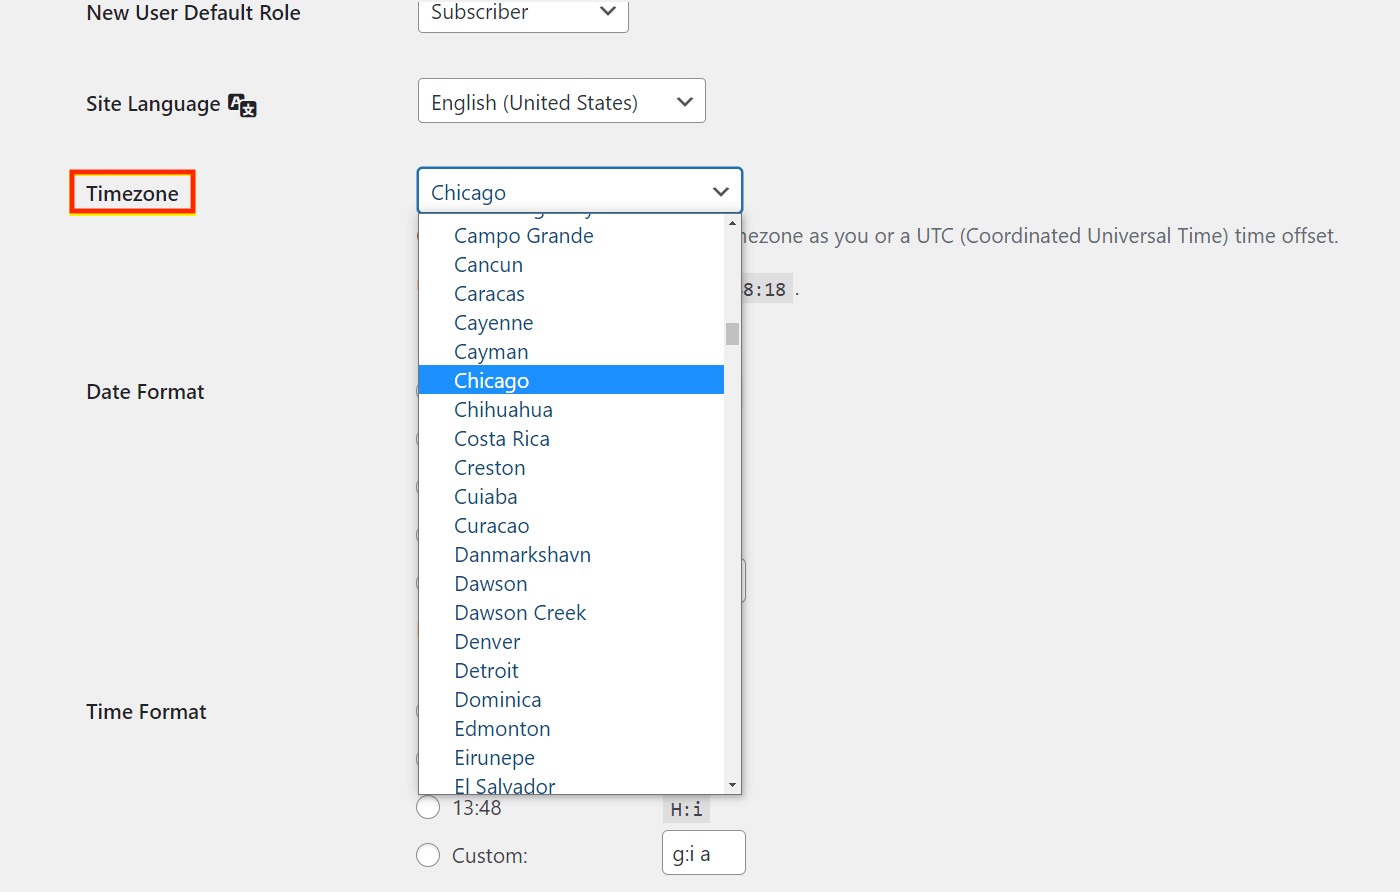Select the Custom time format radio

click(x=428, y=855)
